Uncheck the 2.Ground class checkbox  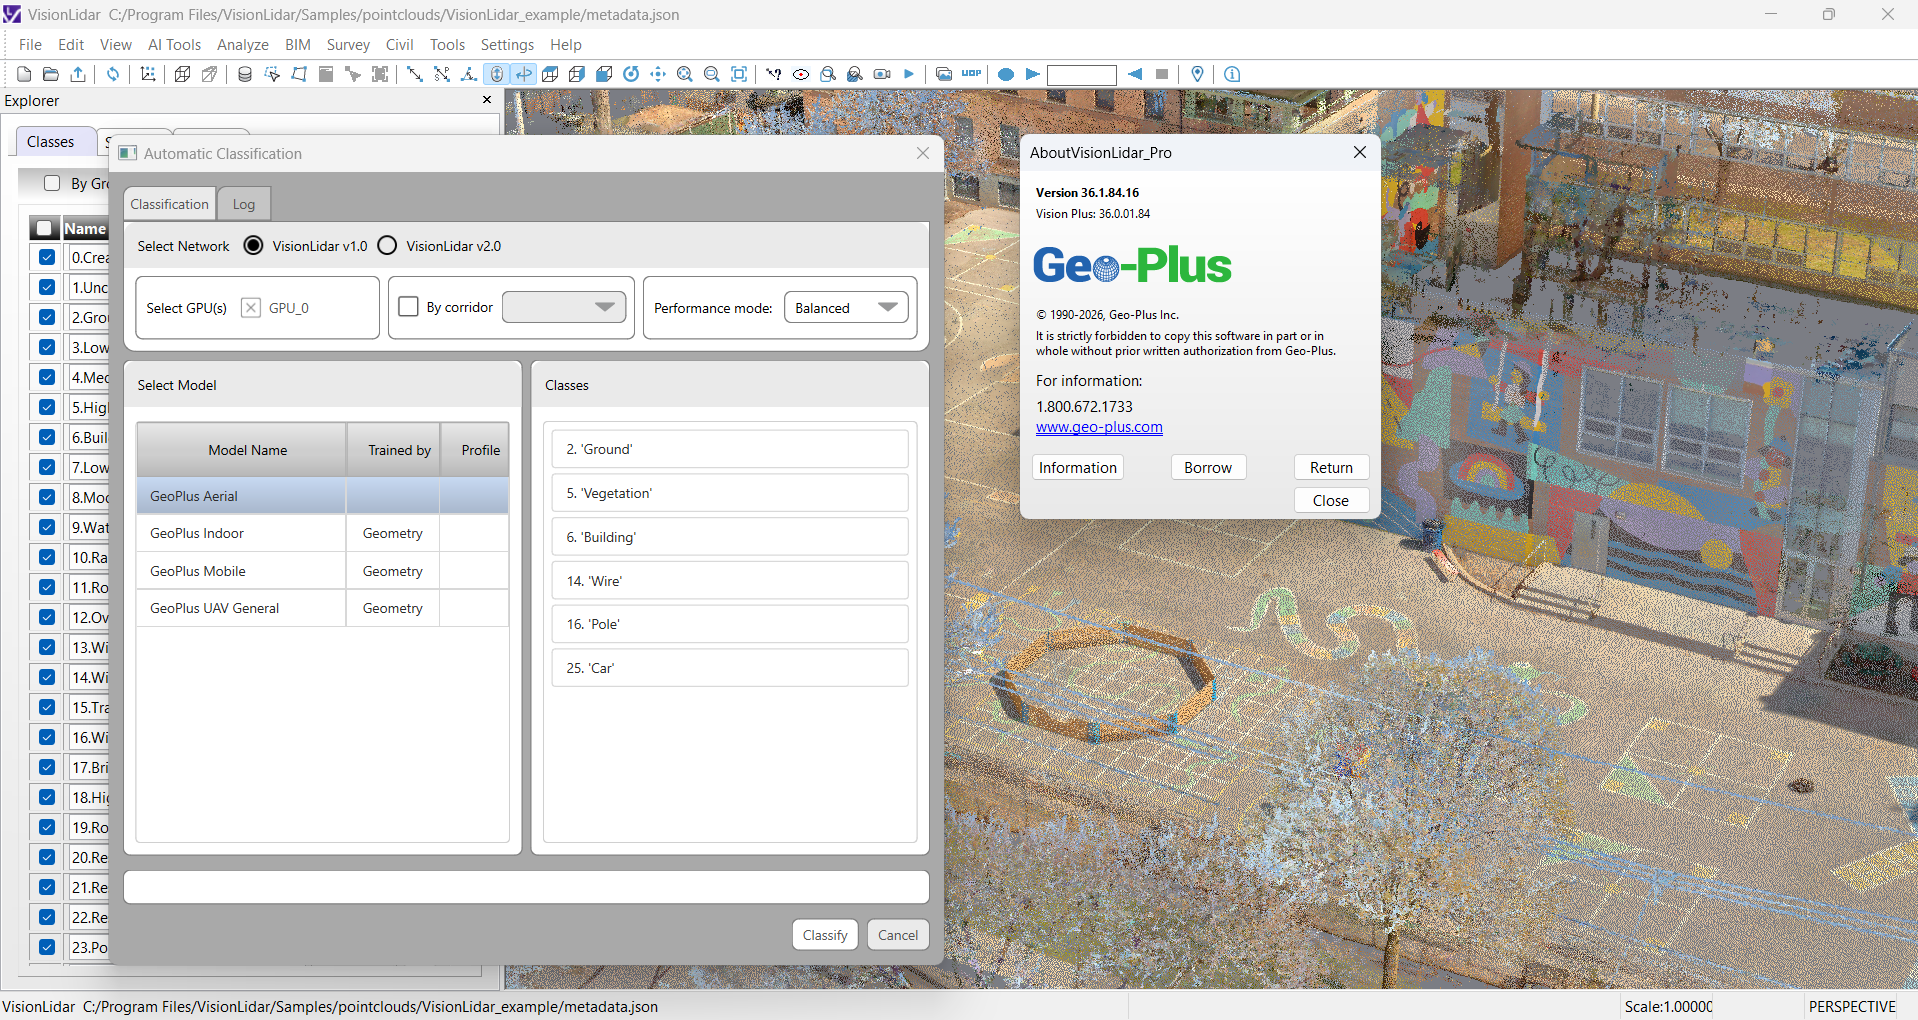pyautogui.click(x=46, y=317)
